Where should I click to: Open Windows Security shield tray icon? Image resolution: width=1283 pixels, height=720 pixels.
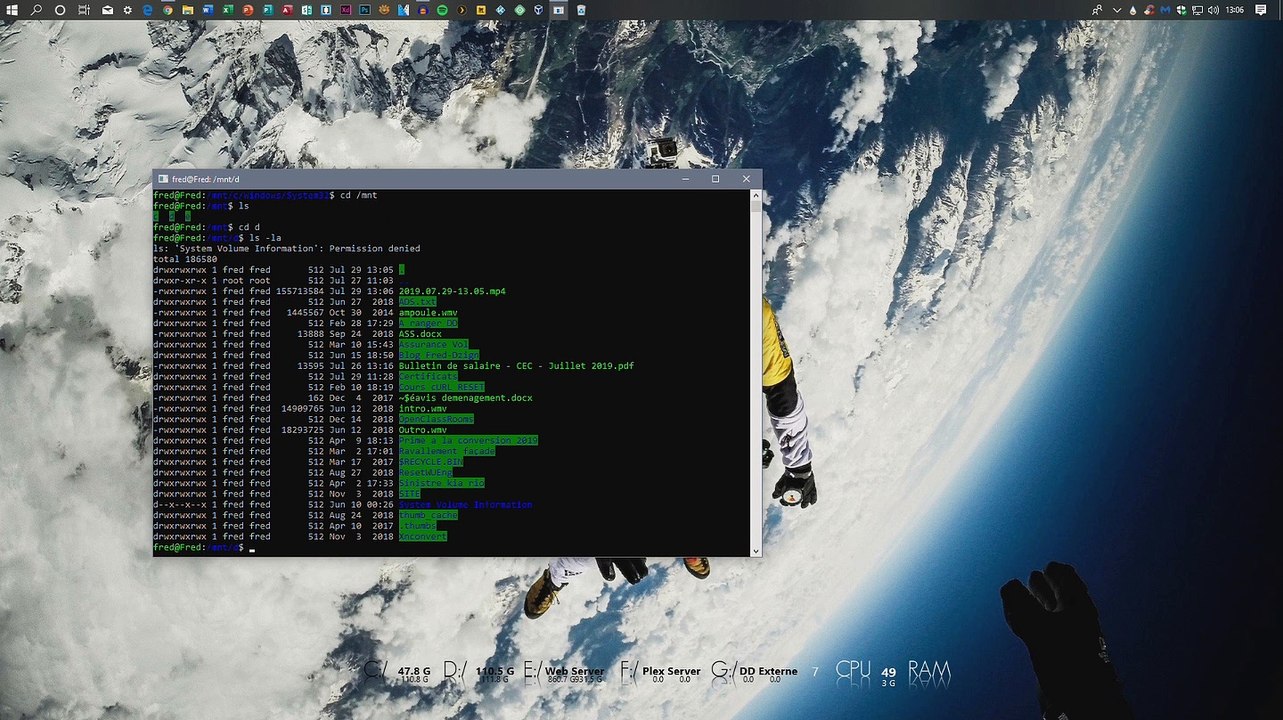tap(1181, 10)
